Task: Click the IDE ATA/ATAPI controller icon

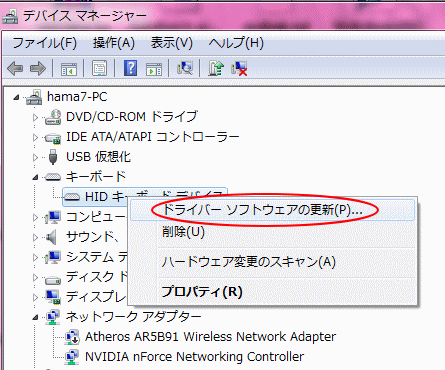Action: coord(53,137)
